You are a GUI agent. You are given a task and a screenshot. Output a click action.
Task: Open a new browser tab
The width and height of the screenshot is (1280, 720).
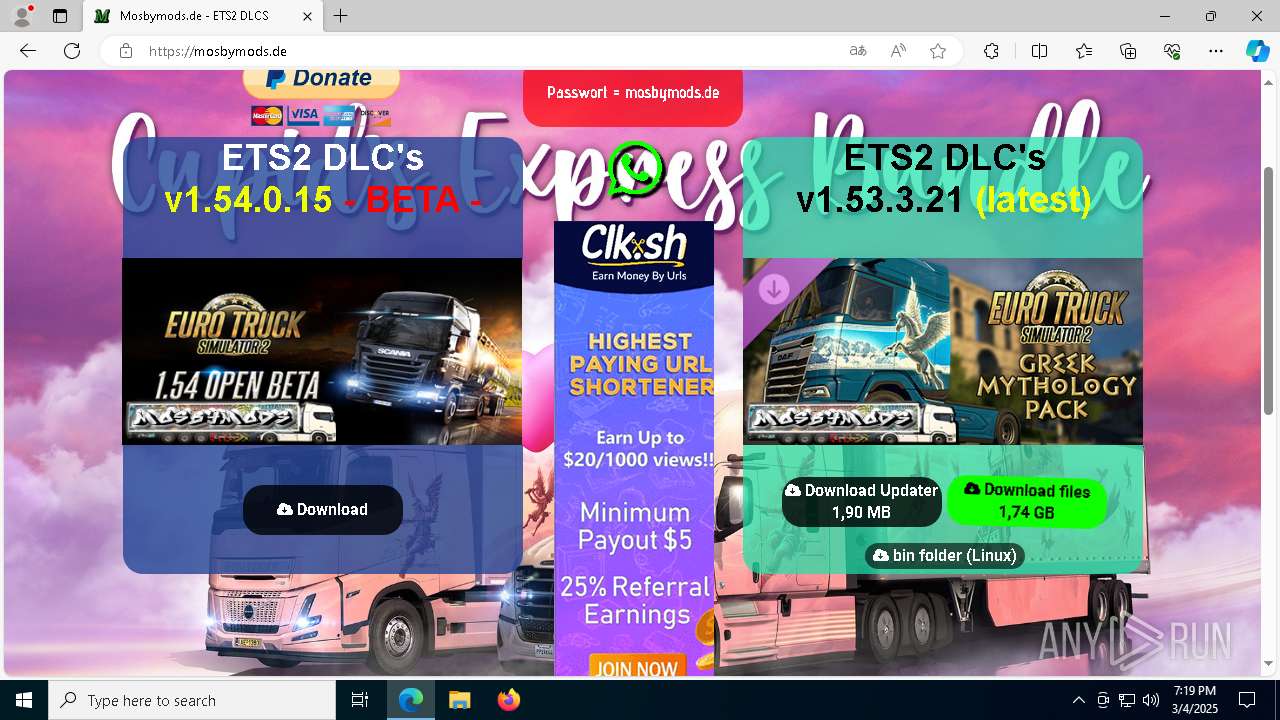(341, 16)
